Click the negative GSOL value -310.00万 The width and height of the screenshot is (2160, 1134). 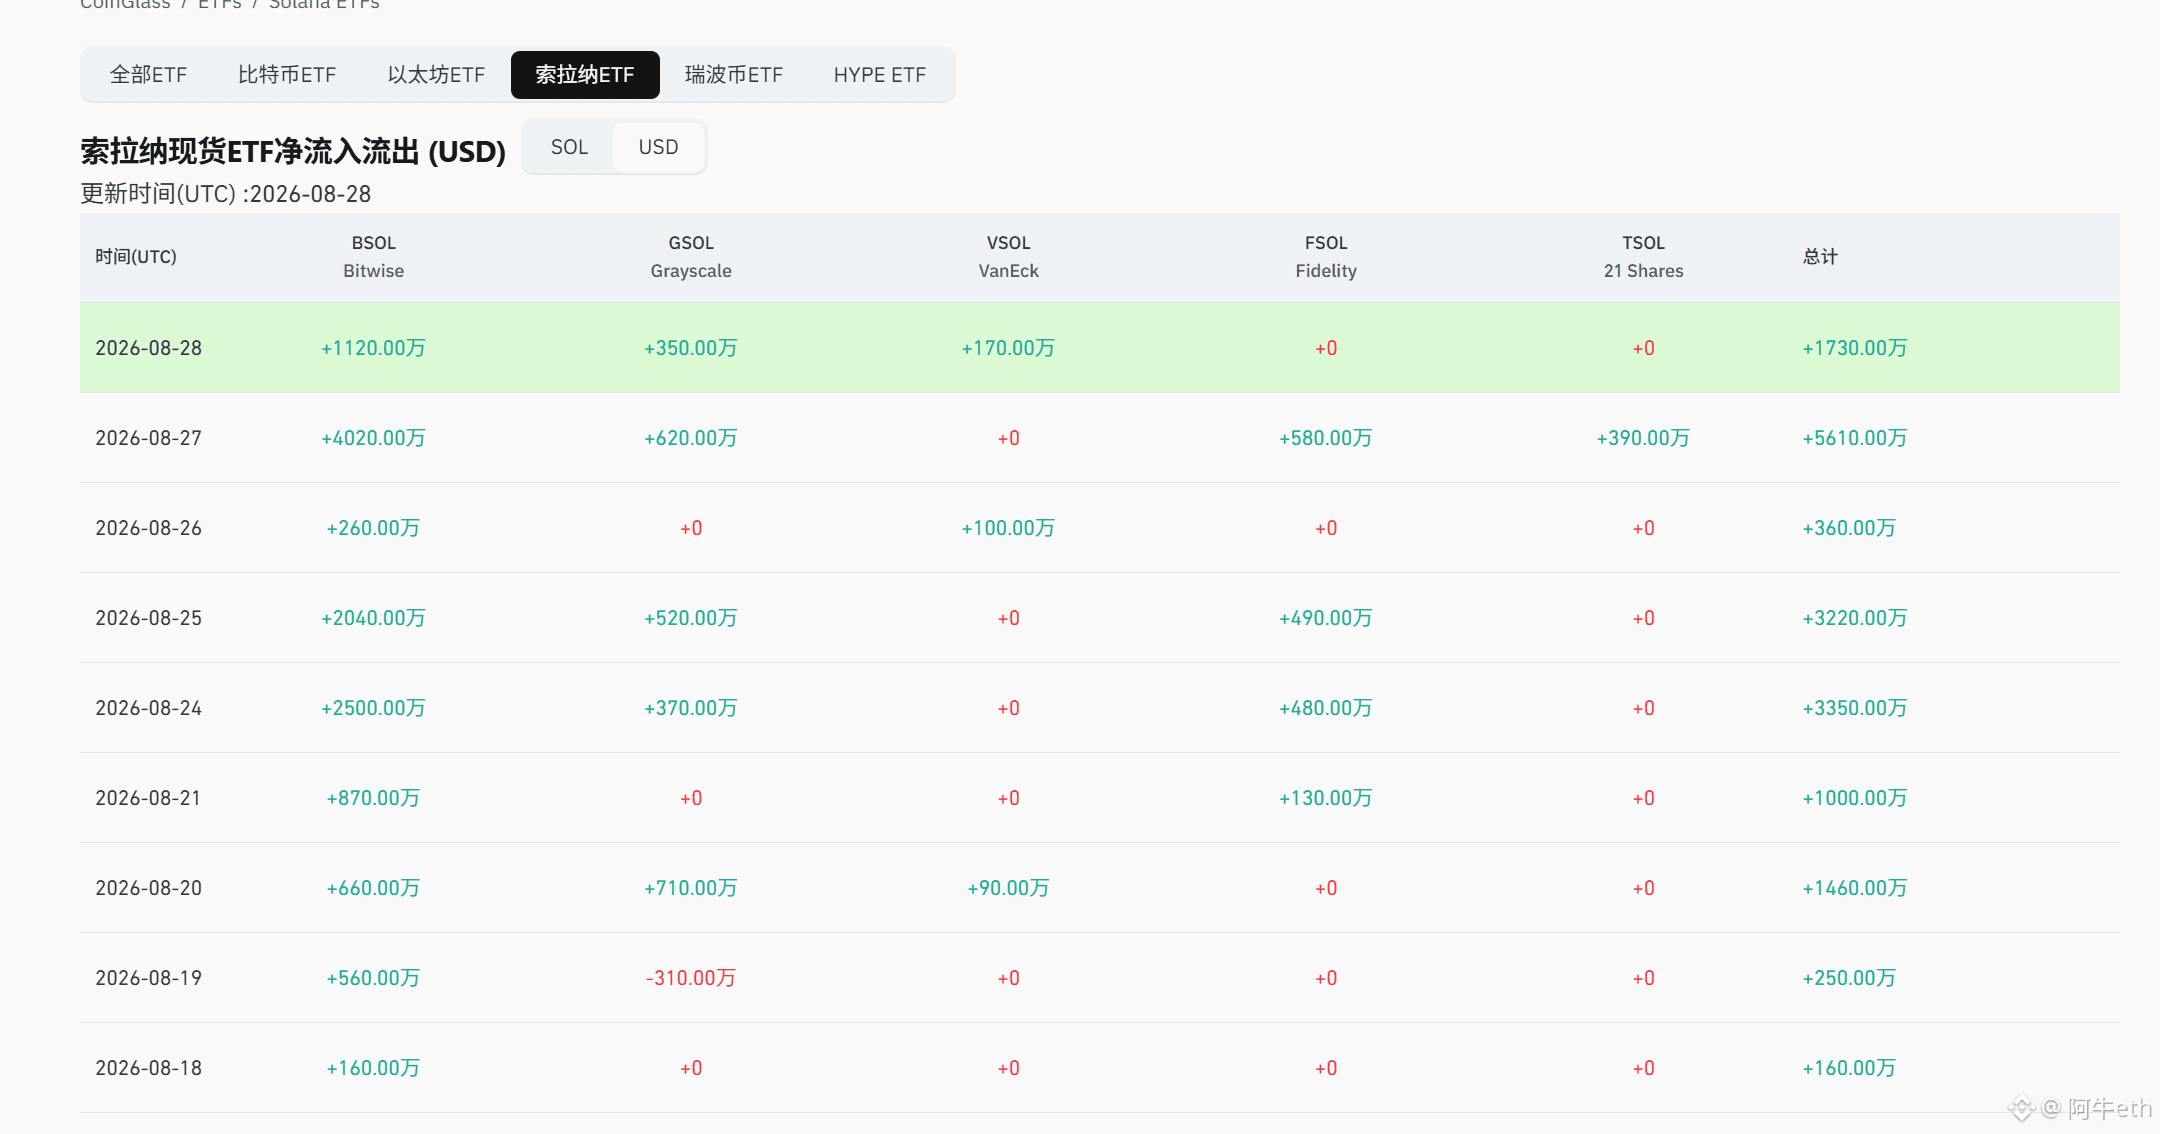click(x=691, y=978)
